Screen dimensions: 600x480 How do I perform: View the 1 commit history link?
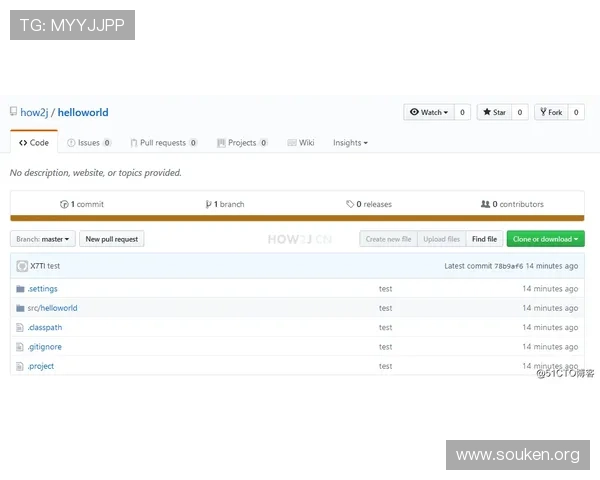point(82,204)
